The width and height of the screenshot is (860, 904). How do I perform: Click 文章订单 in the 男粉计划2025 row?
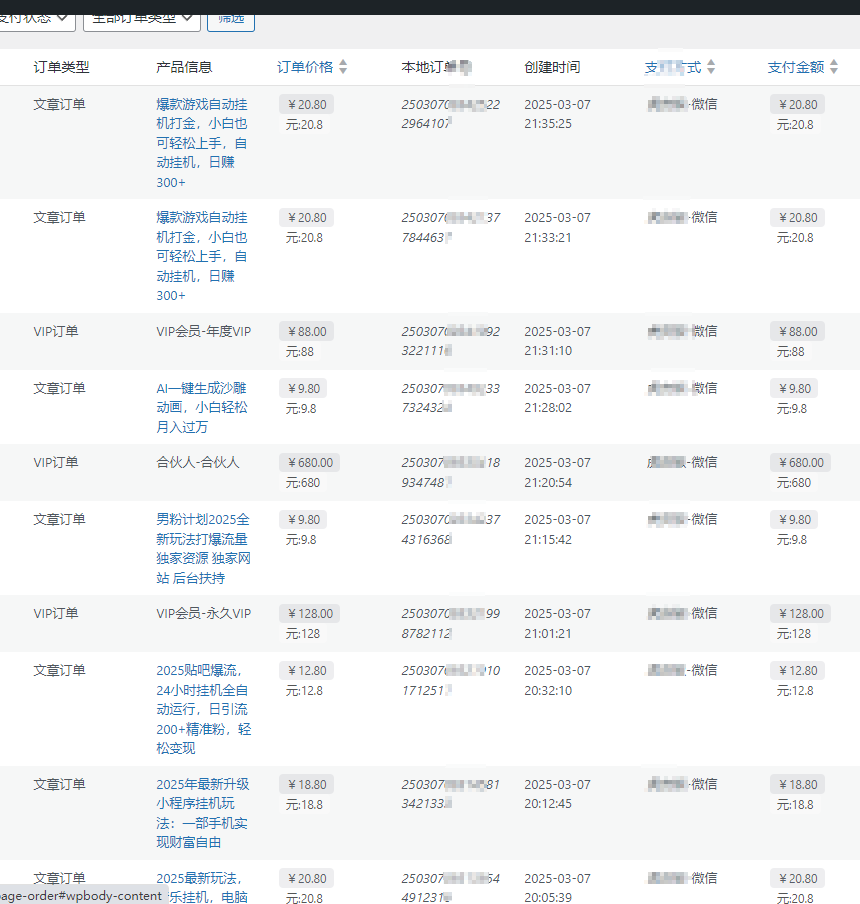pyautogui.click(x=59, y=519)
